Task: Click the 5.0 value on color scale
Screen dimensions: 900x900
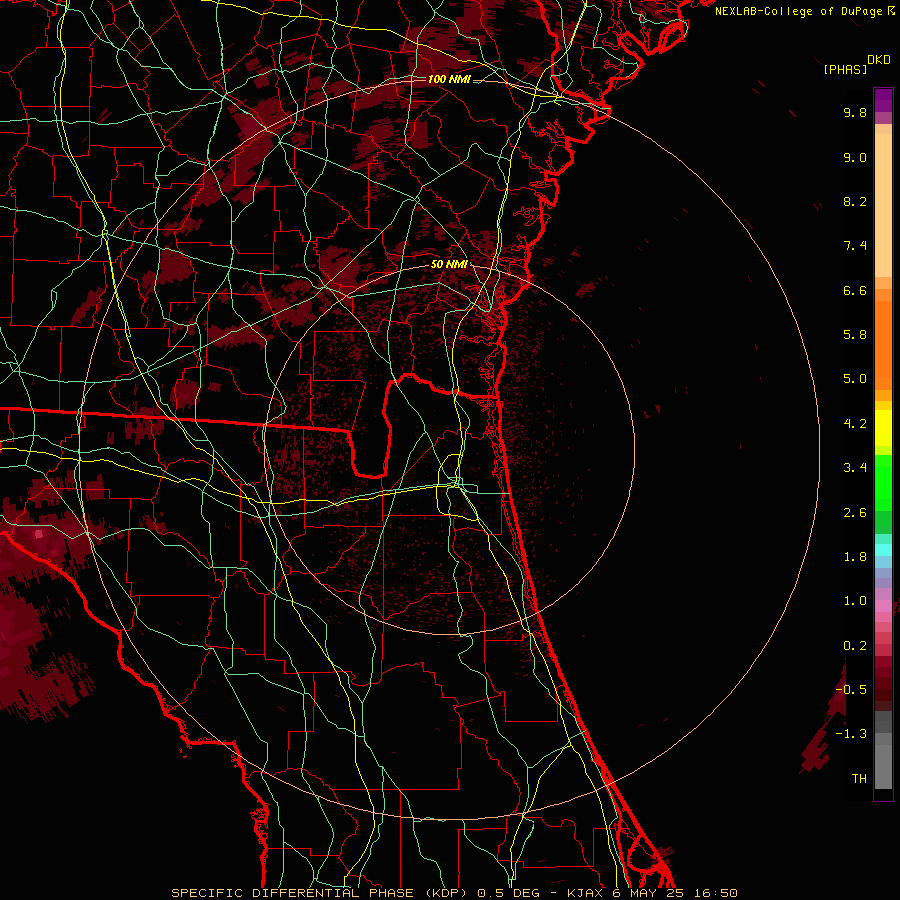Action: click(855, 379)
